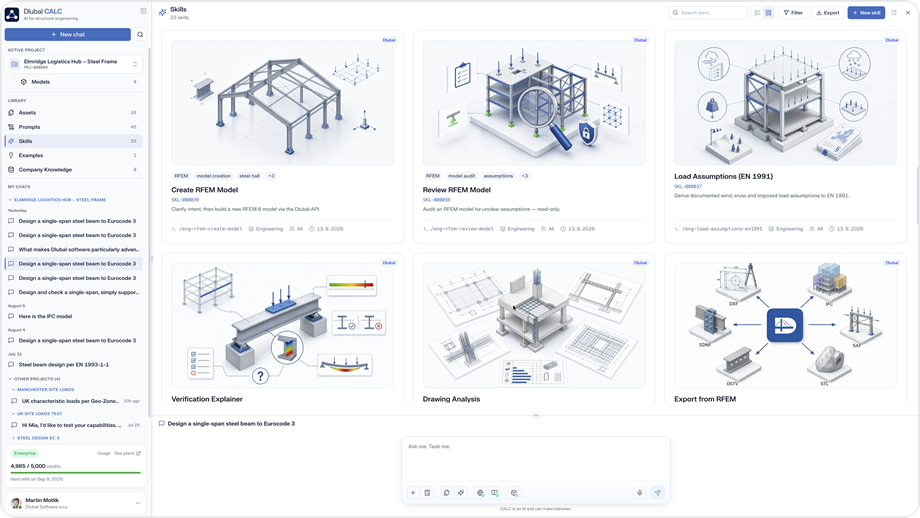
Task: Open Create RFEM Model thumbnail
Action: pyautogui.click(x=282, y=103)
